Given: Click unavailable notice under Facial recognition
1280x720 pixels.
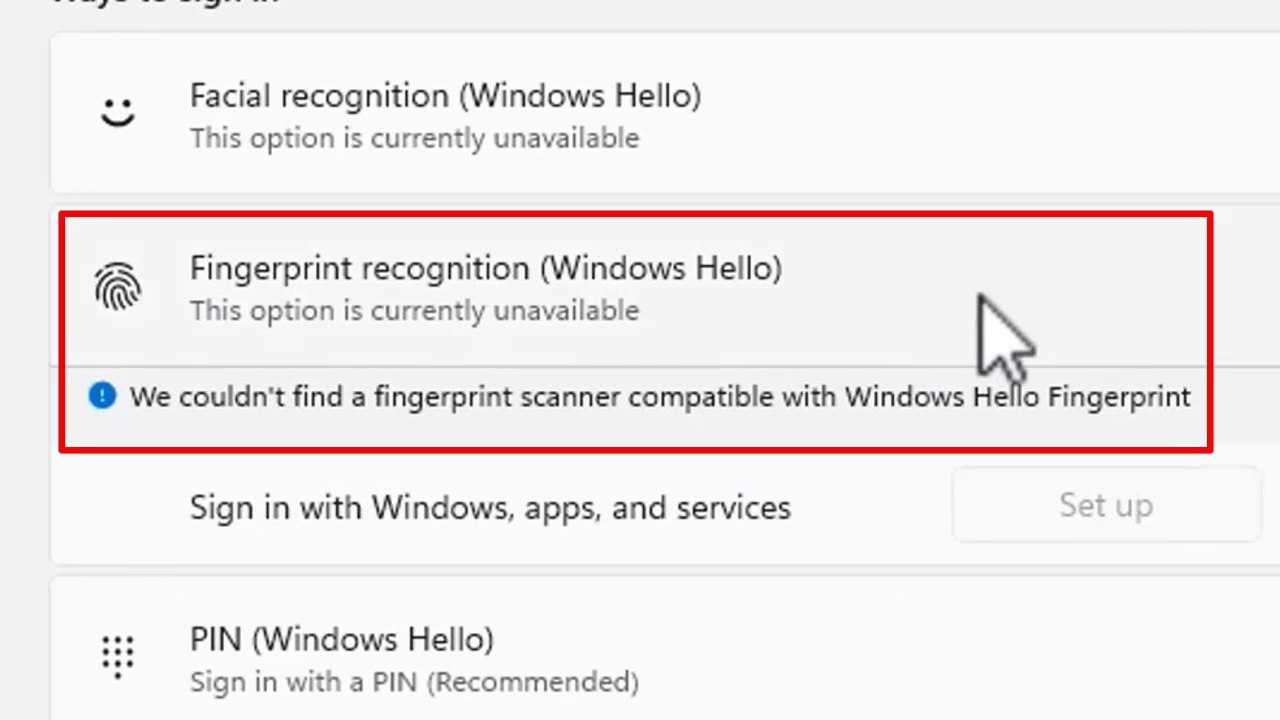Looking at the screenshot, I should pos(414,138).
